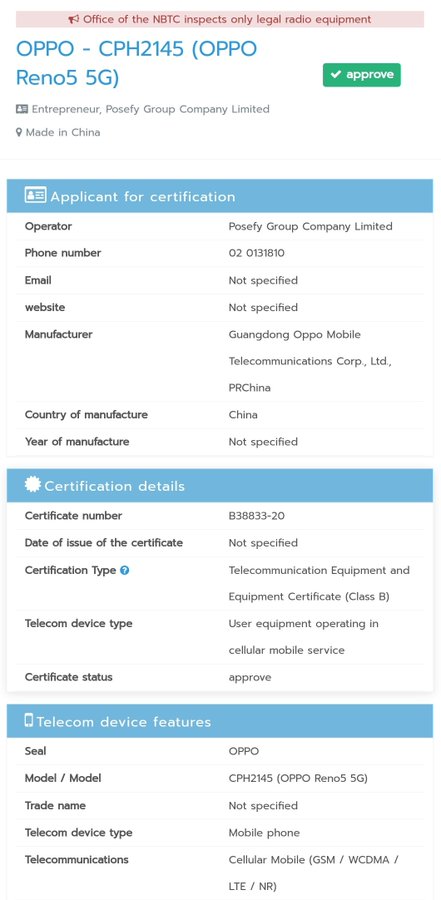Click the Certificate status approve value
This screenshot has width=441, height=900.
(250, 678)
